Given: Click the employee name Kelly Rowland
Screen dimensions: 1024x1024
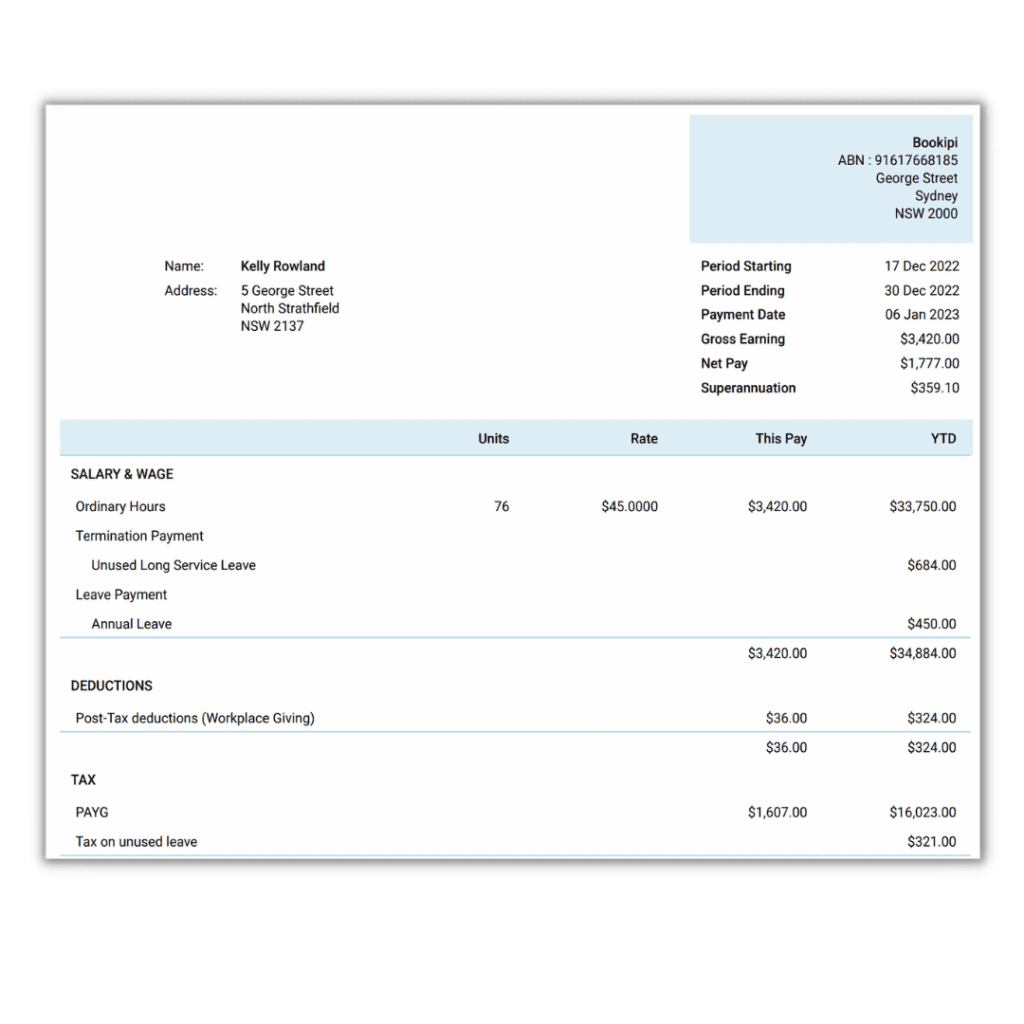Looking at the screenshot, I should pyautogui.click(x=282, y=266).
